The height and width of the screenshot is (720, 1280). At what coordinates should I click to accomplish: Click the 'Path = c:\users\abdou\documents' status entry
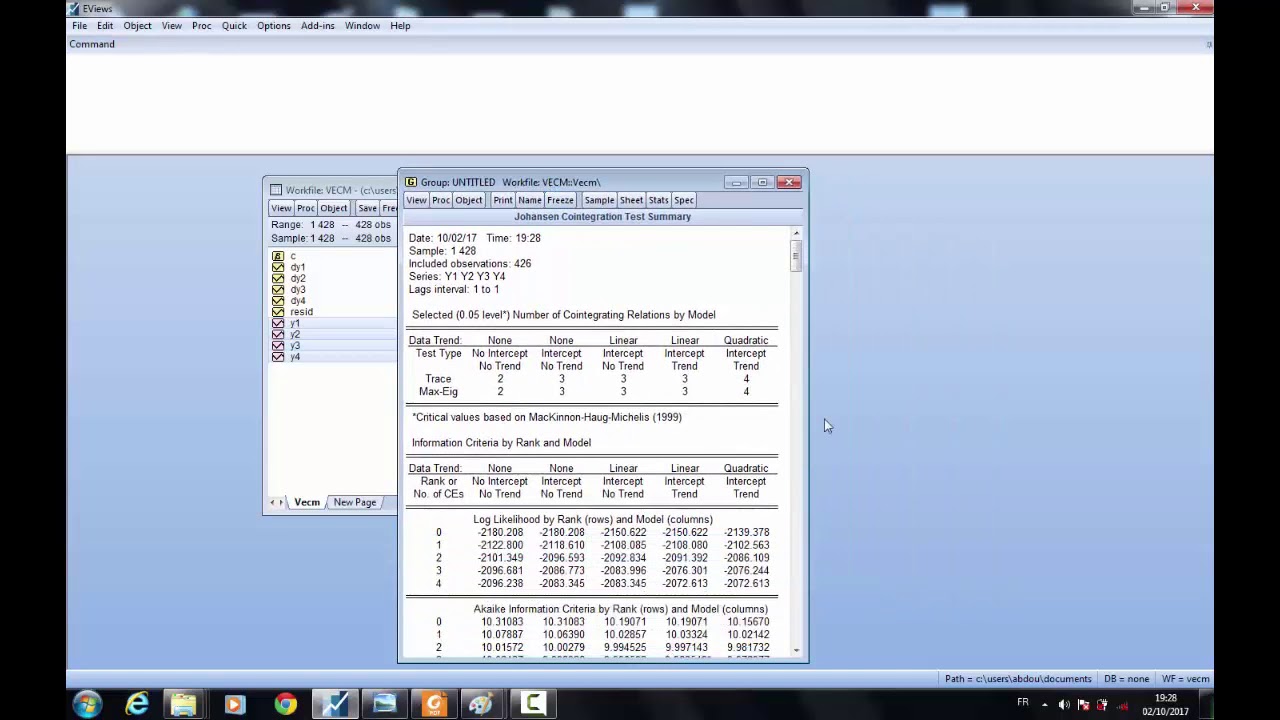(x=1018, y=679)
